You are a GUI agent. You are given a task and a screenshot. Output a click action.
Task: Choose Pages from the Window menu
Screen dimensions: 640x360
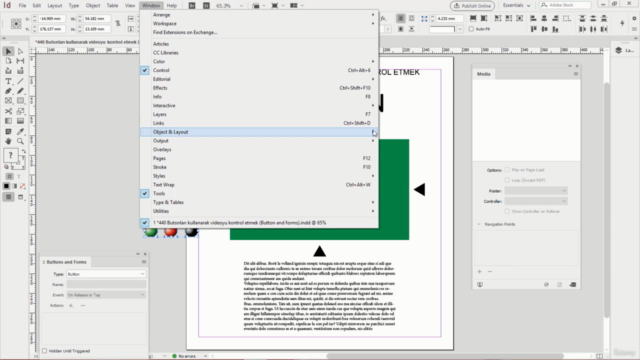[259, 158]
